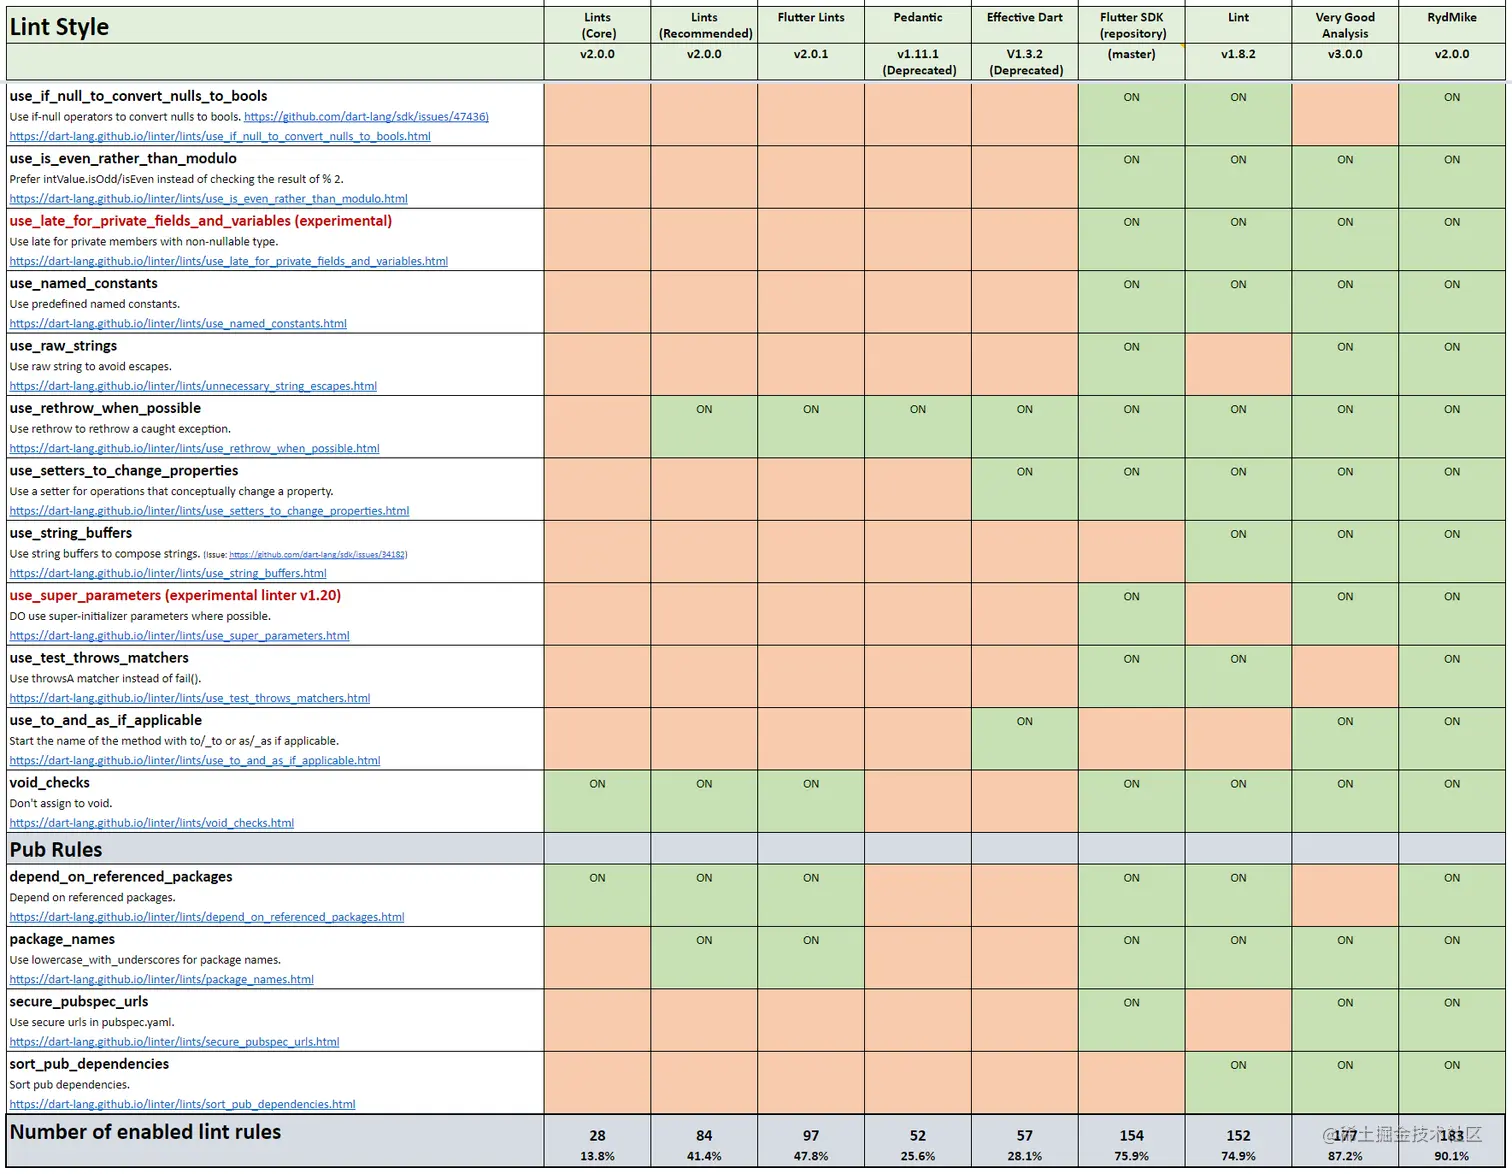Select the Effective Dart column header

[x=1025, y=26]
